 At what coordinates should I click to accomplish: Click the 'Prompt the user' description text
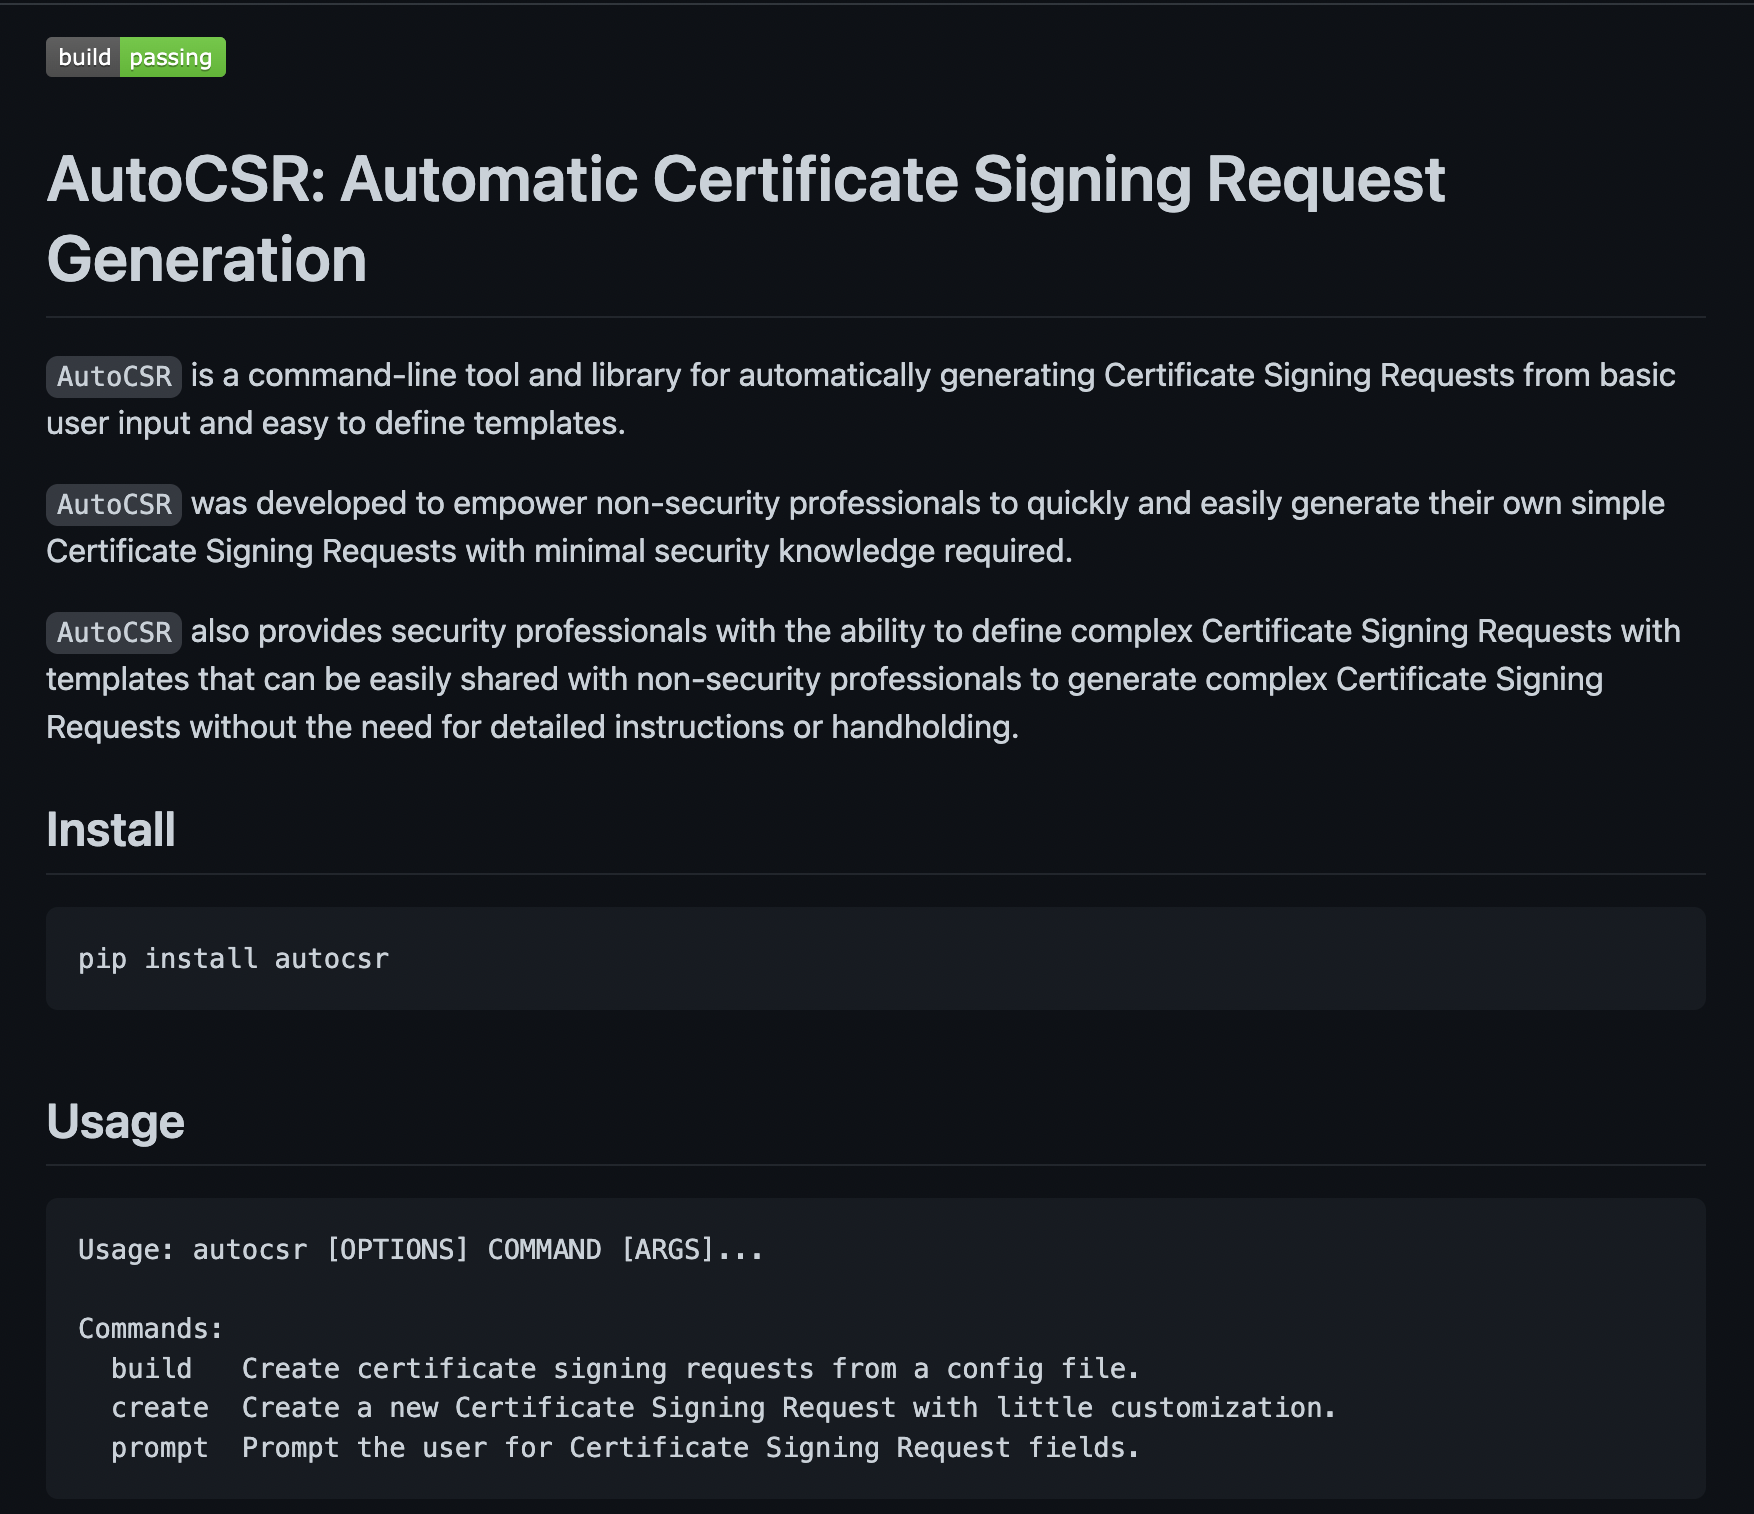point(691,1448)
